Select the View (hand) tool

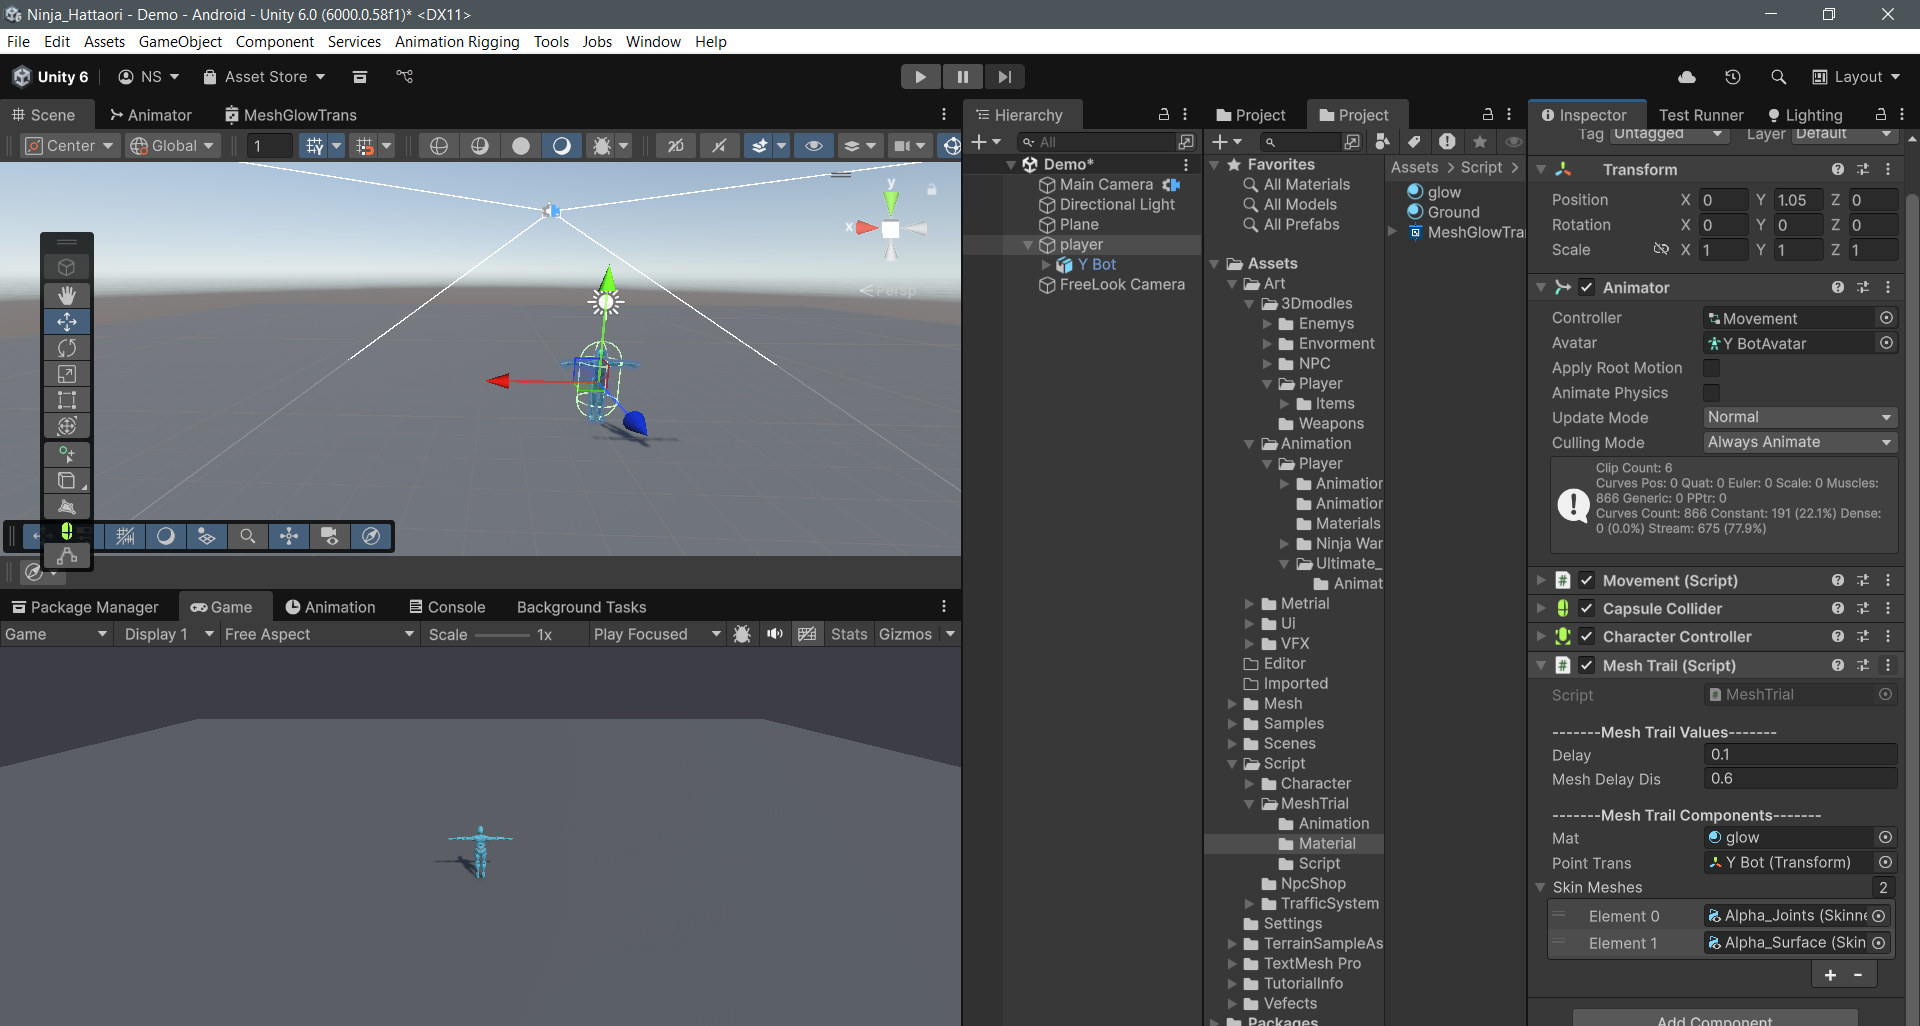pos(67,294)
